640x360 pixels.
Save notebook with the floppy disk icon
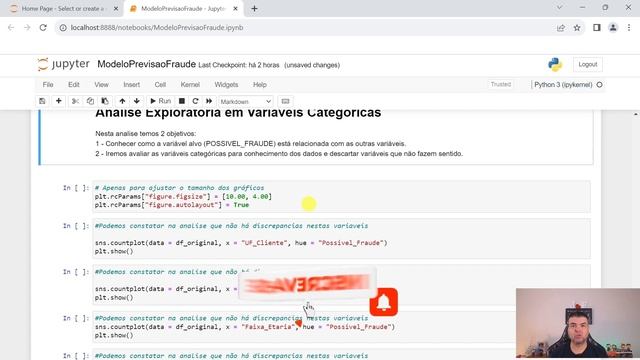[42, 101]
